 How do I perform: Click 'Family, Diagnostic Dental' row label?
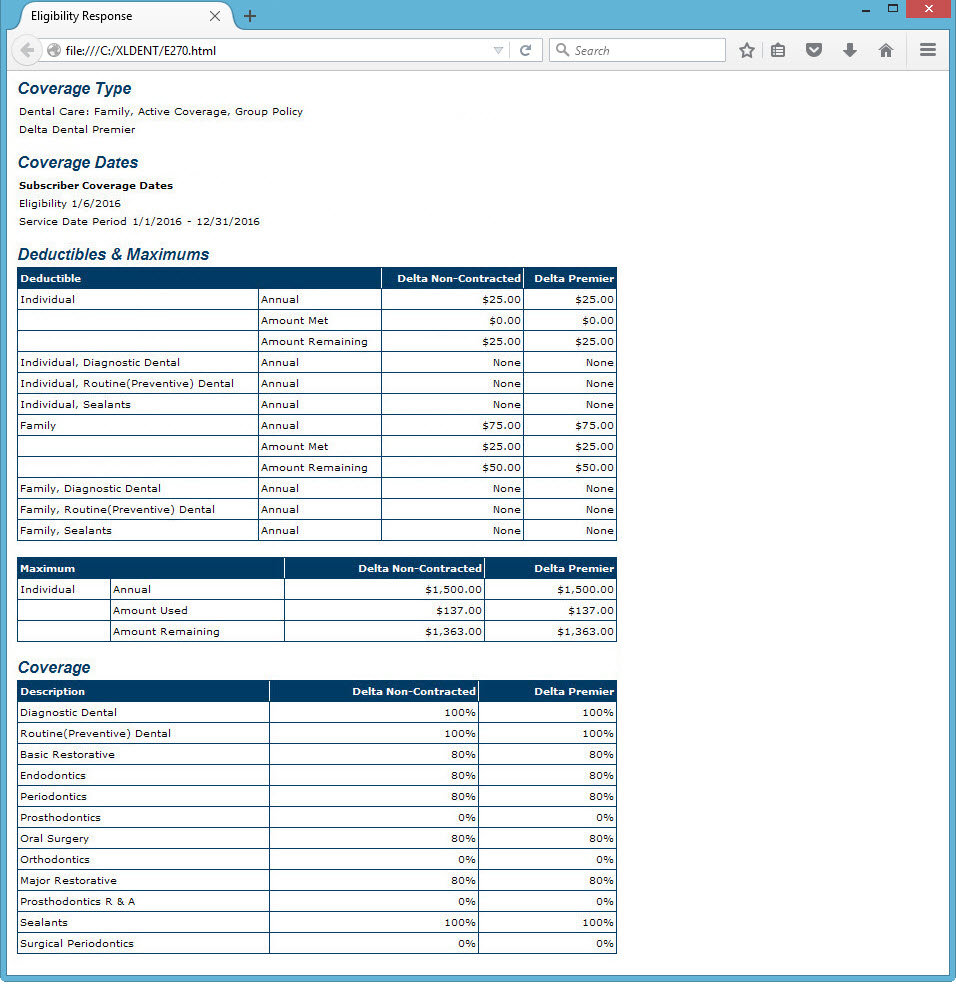90,489
